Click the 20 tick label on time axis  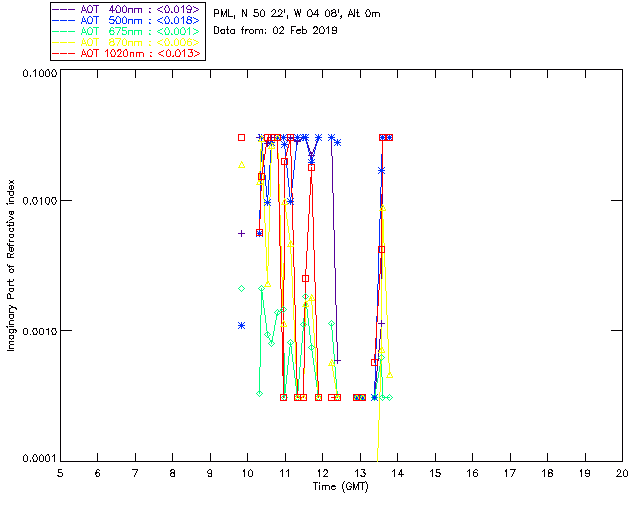point(622,473)
